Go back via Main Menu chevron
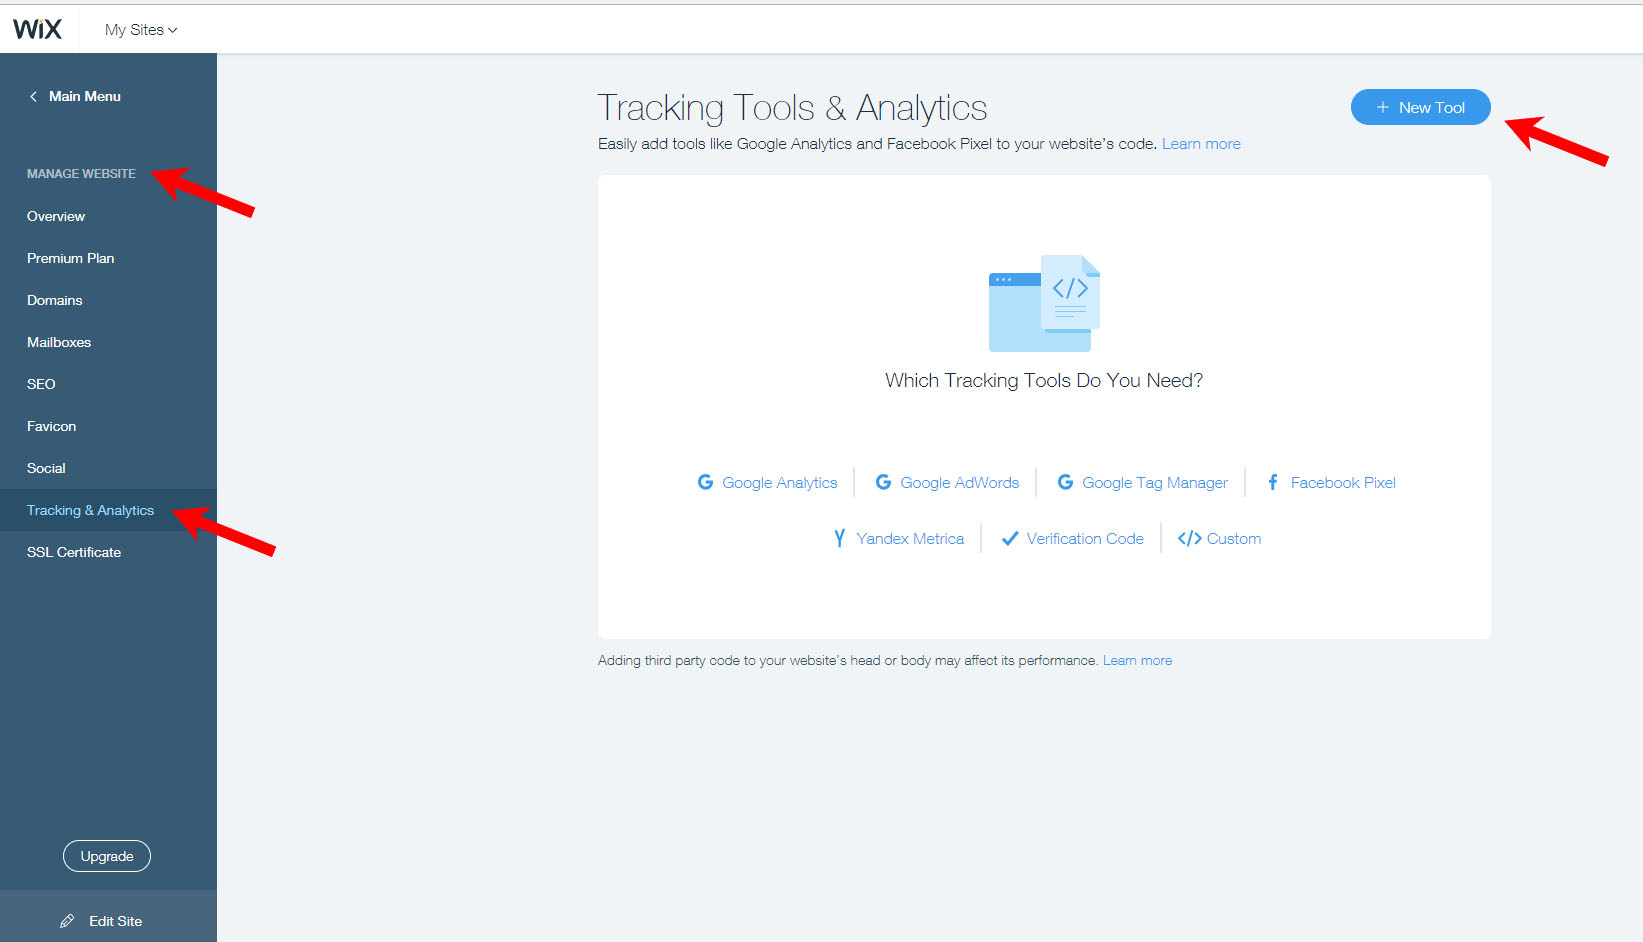 click(33, 96)
